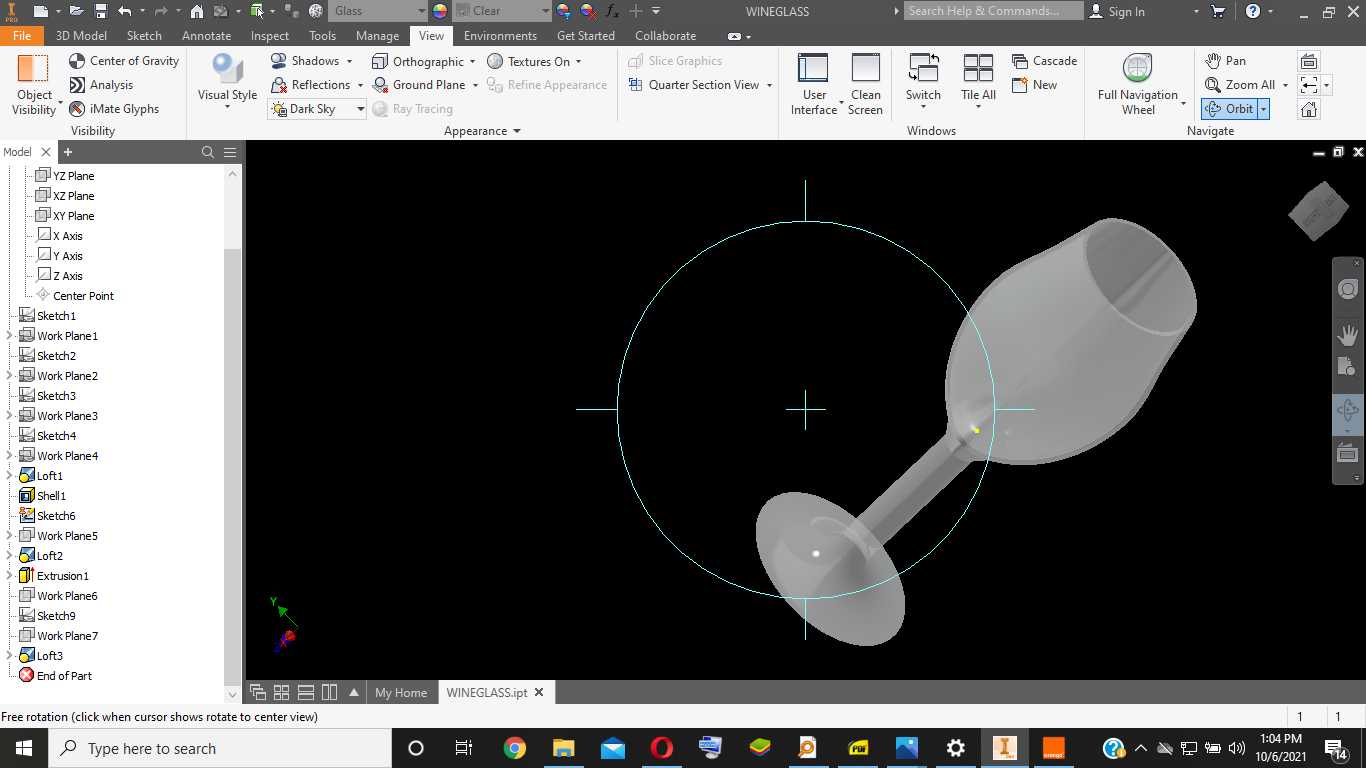
Task: Expand the Loft1 feature node
Action: click(x=10, y=476)
